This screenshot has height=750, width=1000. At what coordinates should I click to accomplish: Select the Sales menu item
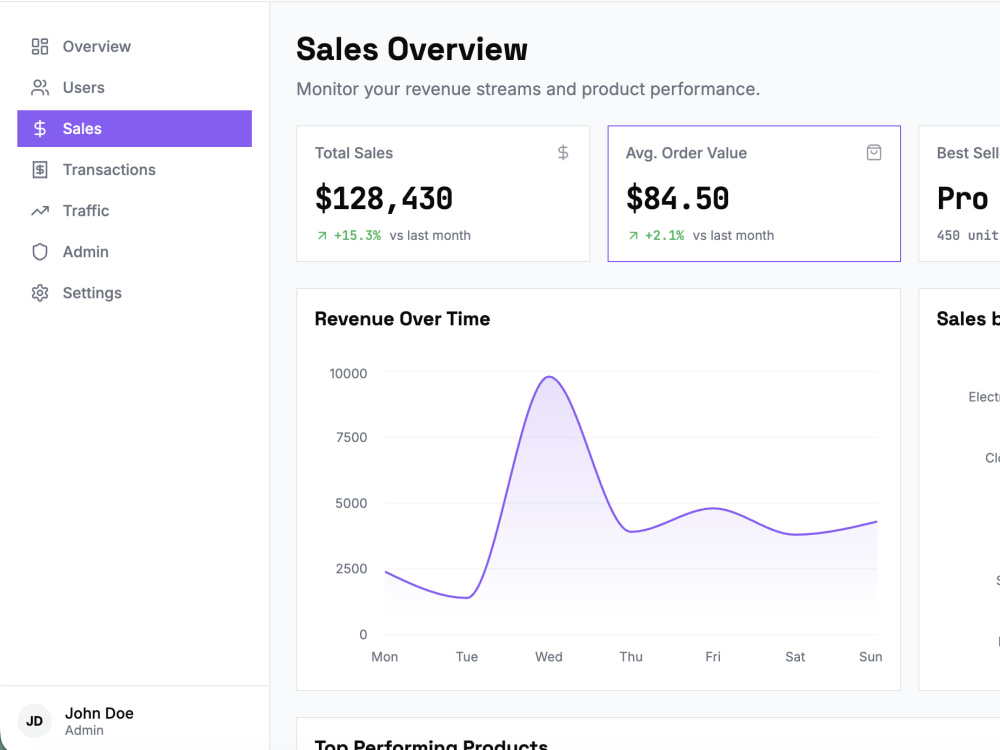point(135,129)
